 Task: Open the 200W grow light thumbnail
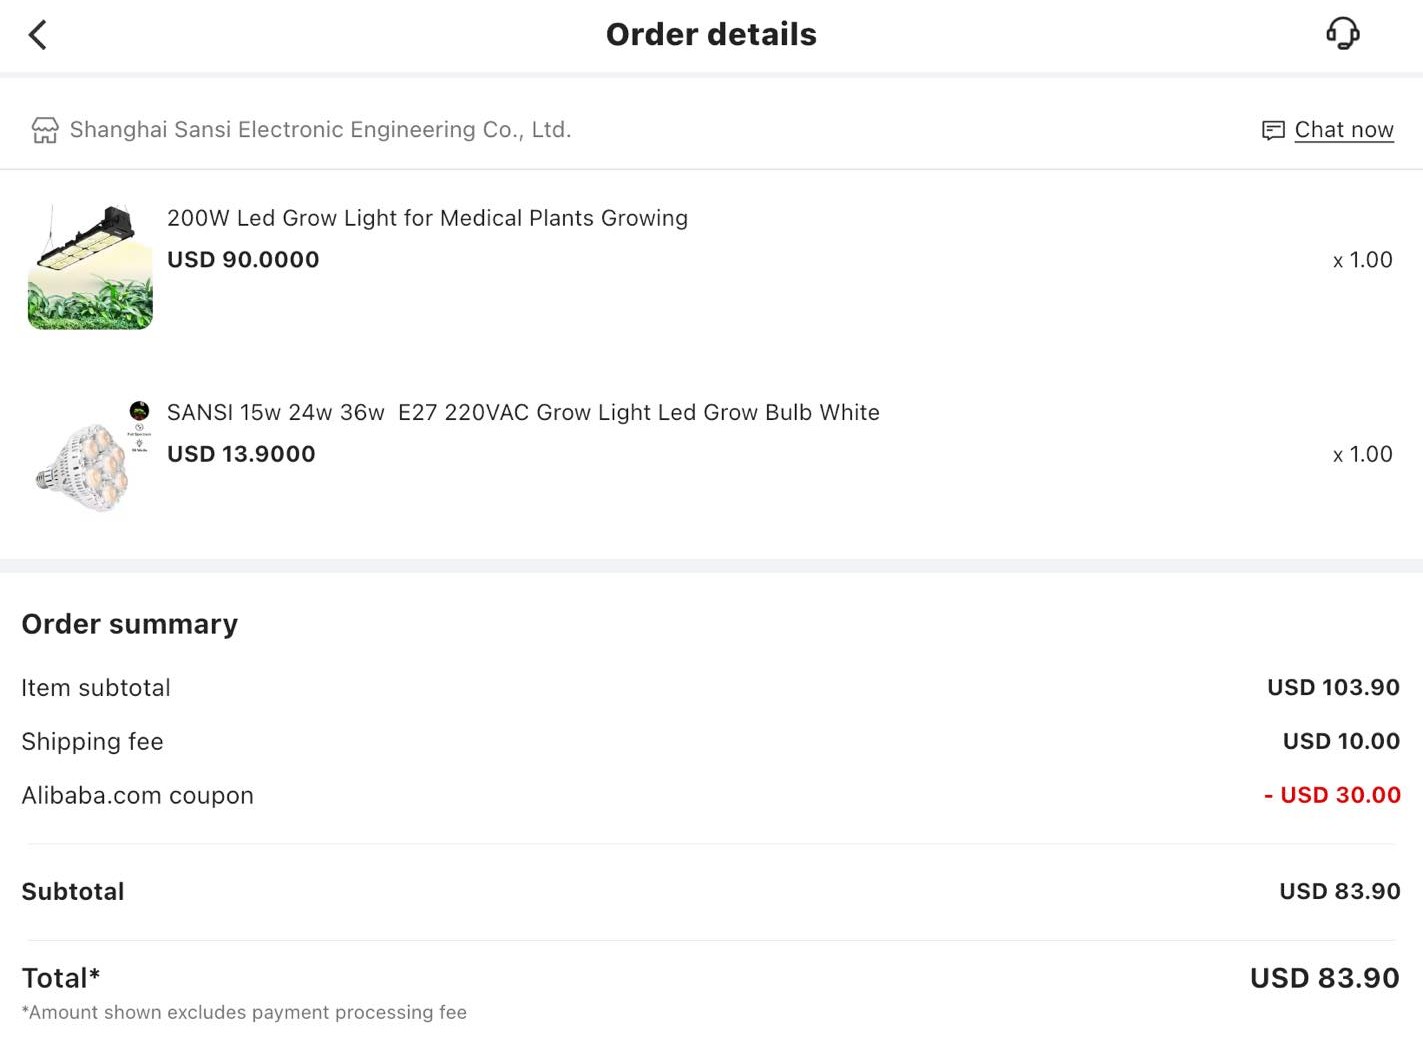(90, 267)
